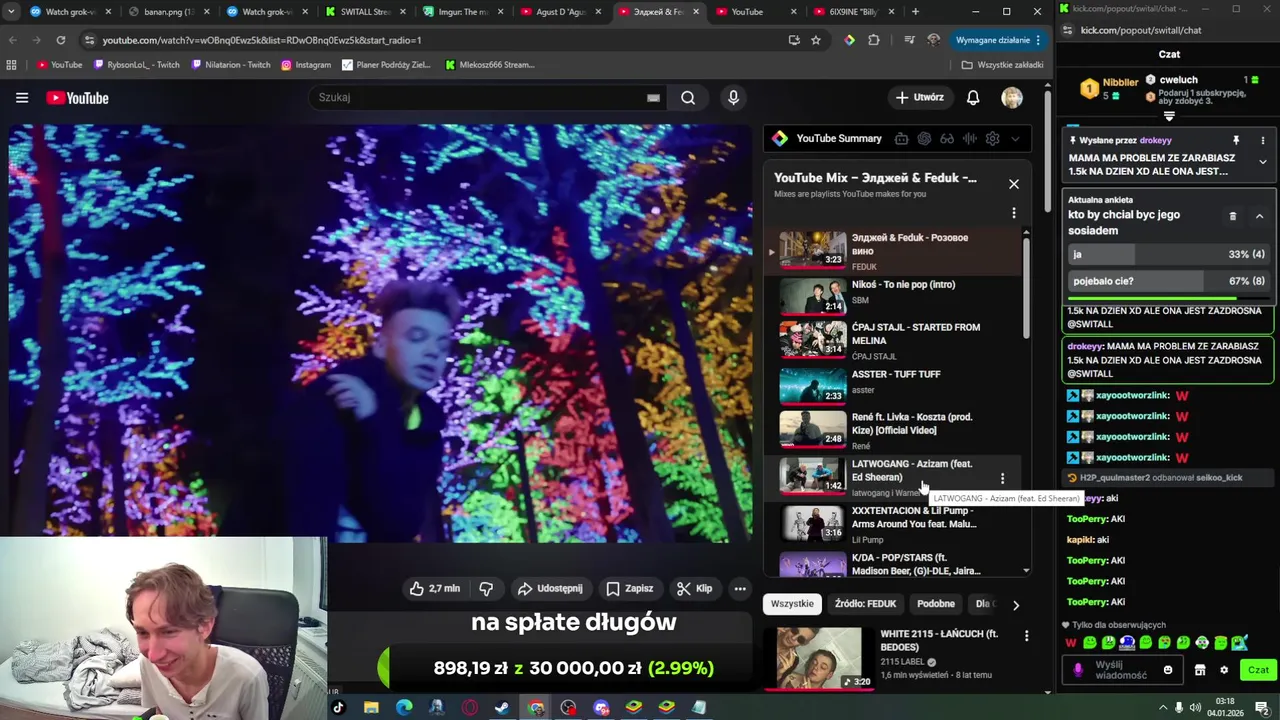Image resolution: width=1280 pixels, height=720 pixels.
Task: Delete the current poll with trash icon
Action: point(1232,216)
